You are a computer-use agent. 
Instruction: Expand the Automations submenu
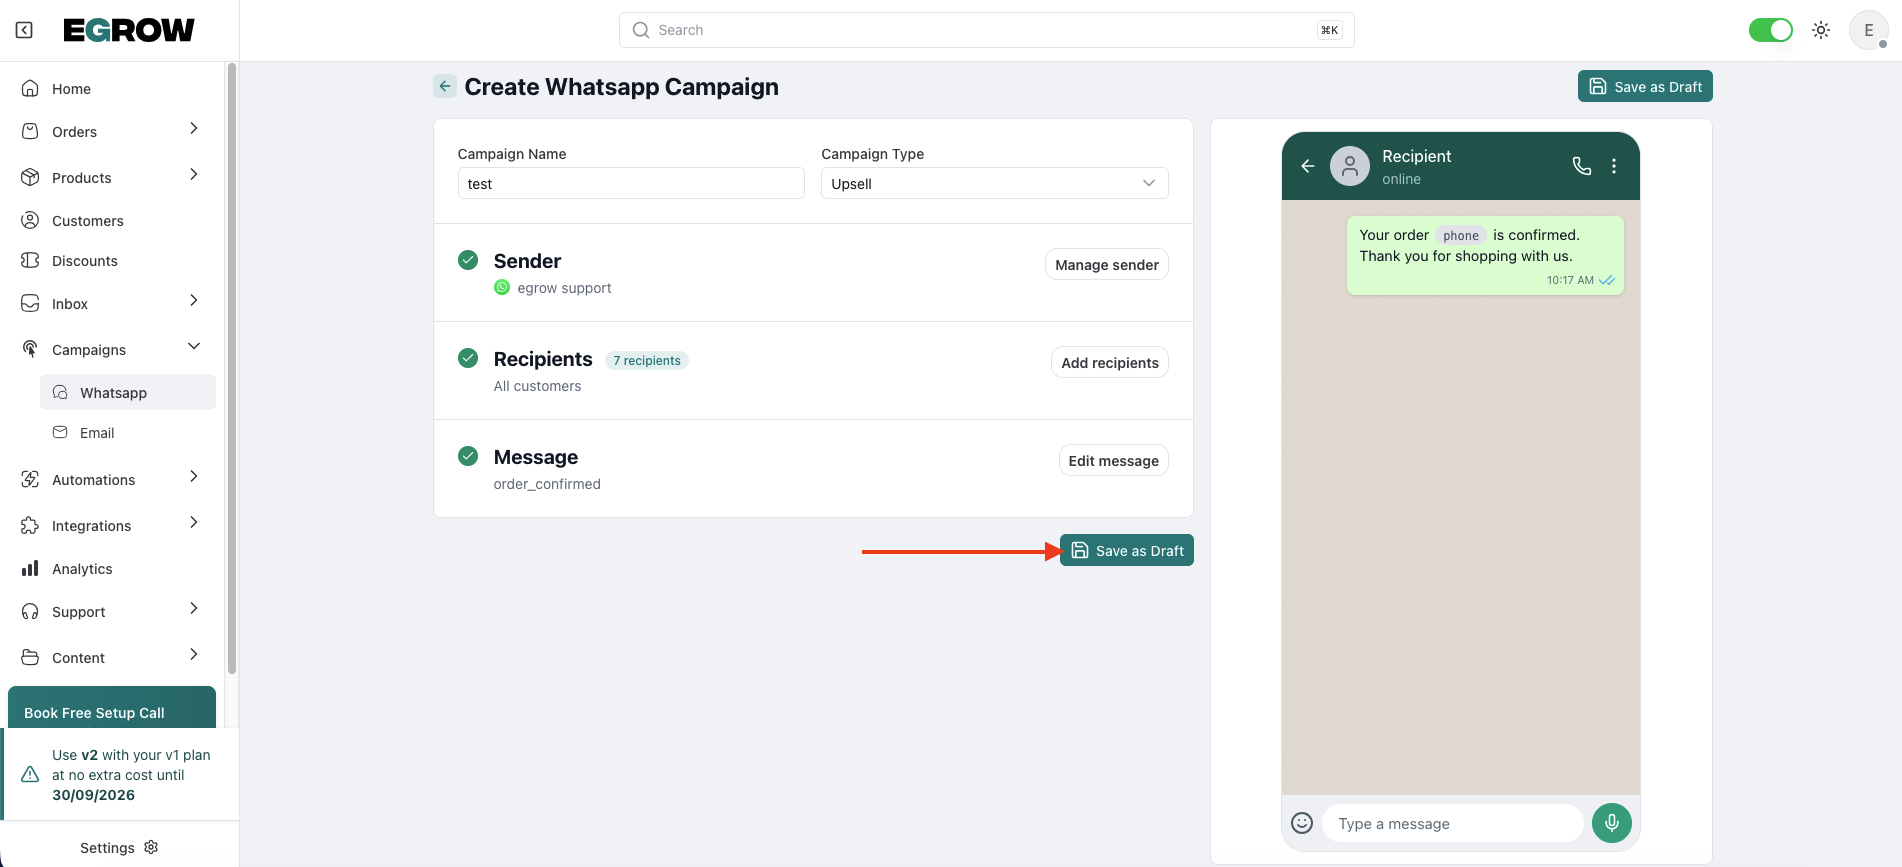tap(194, 477)
